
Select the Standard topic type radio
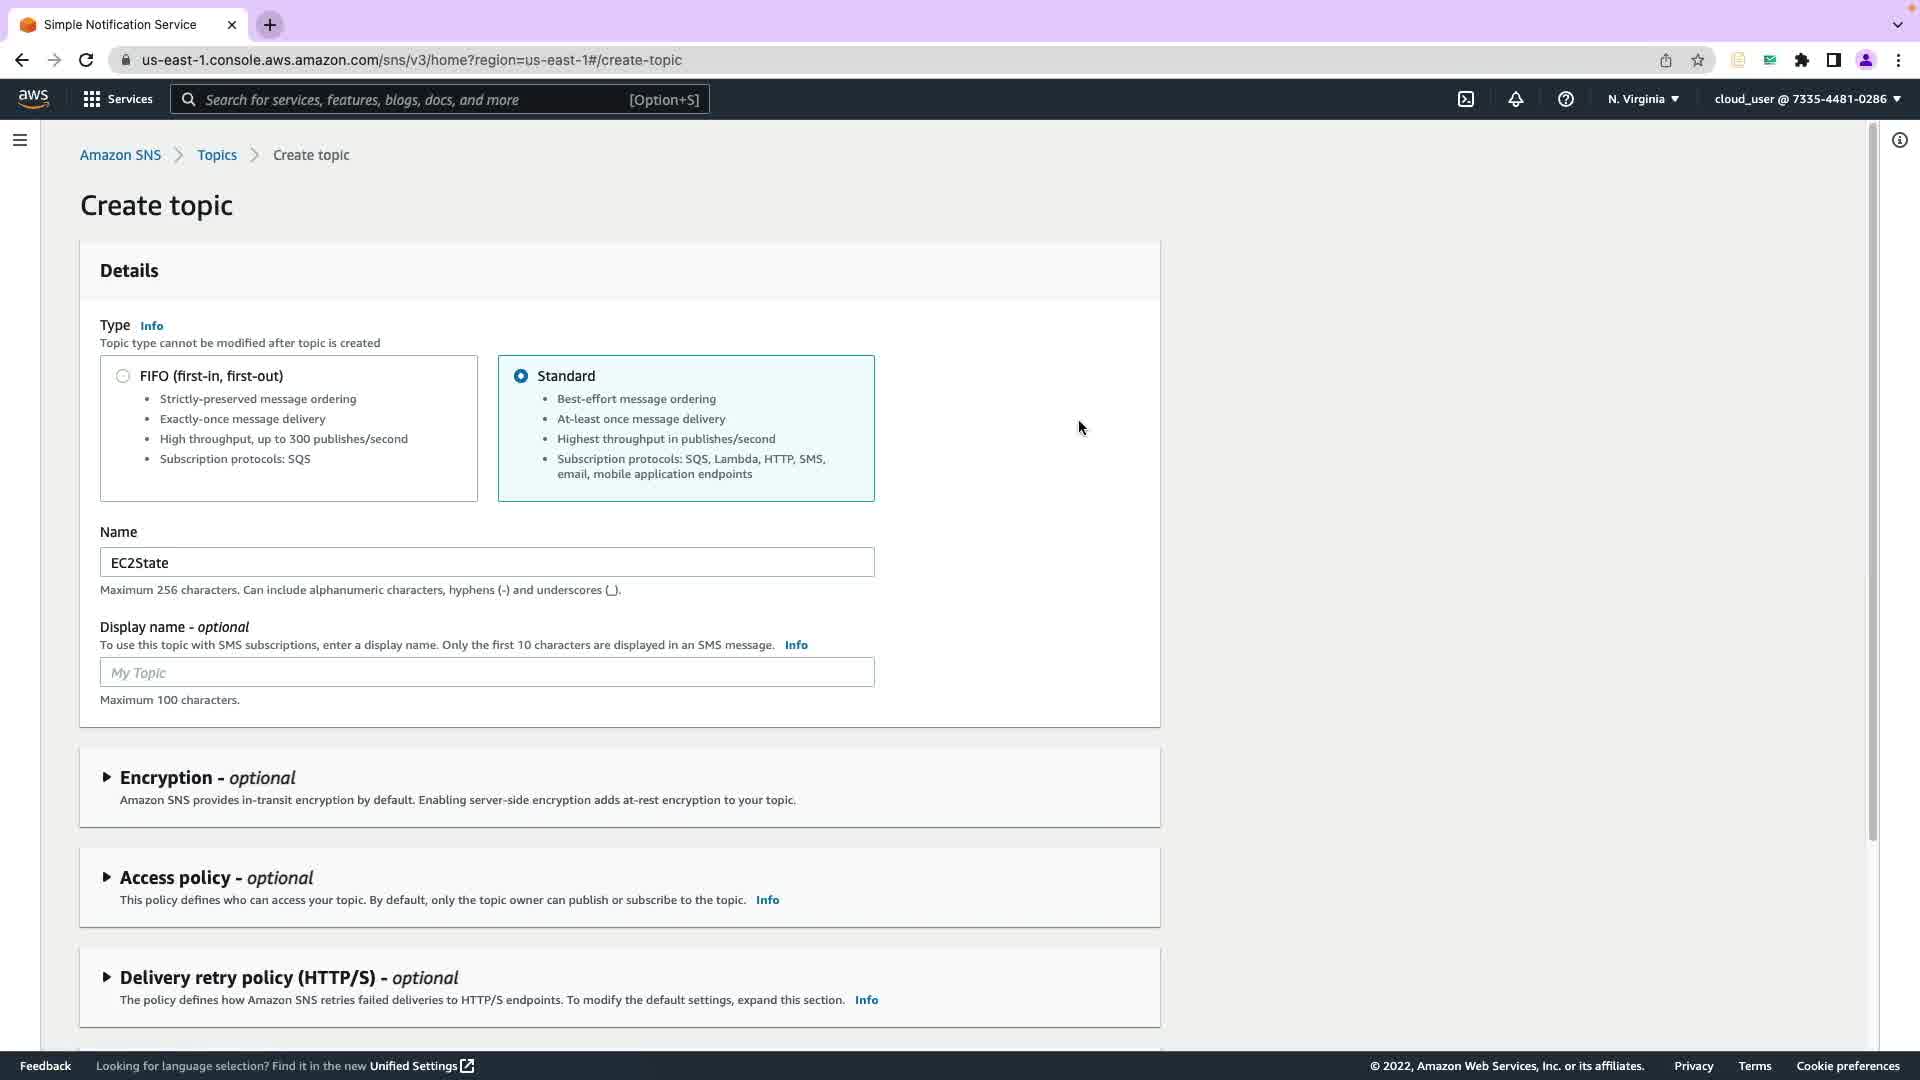pyautogui.click(x=521, y=376)
